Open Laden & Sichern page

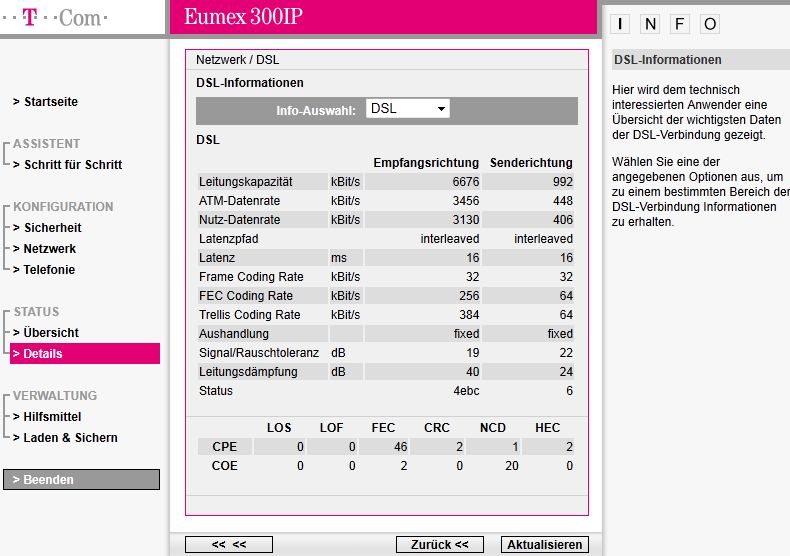70,438
